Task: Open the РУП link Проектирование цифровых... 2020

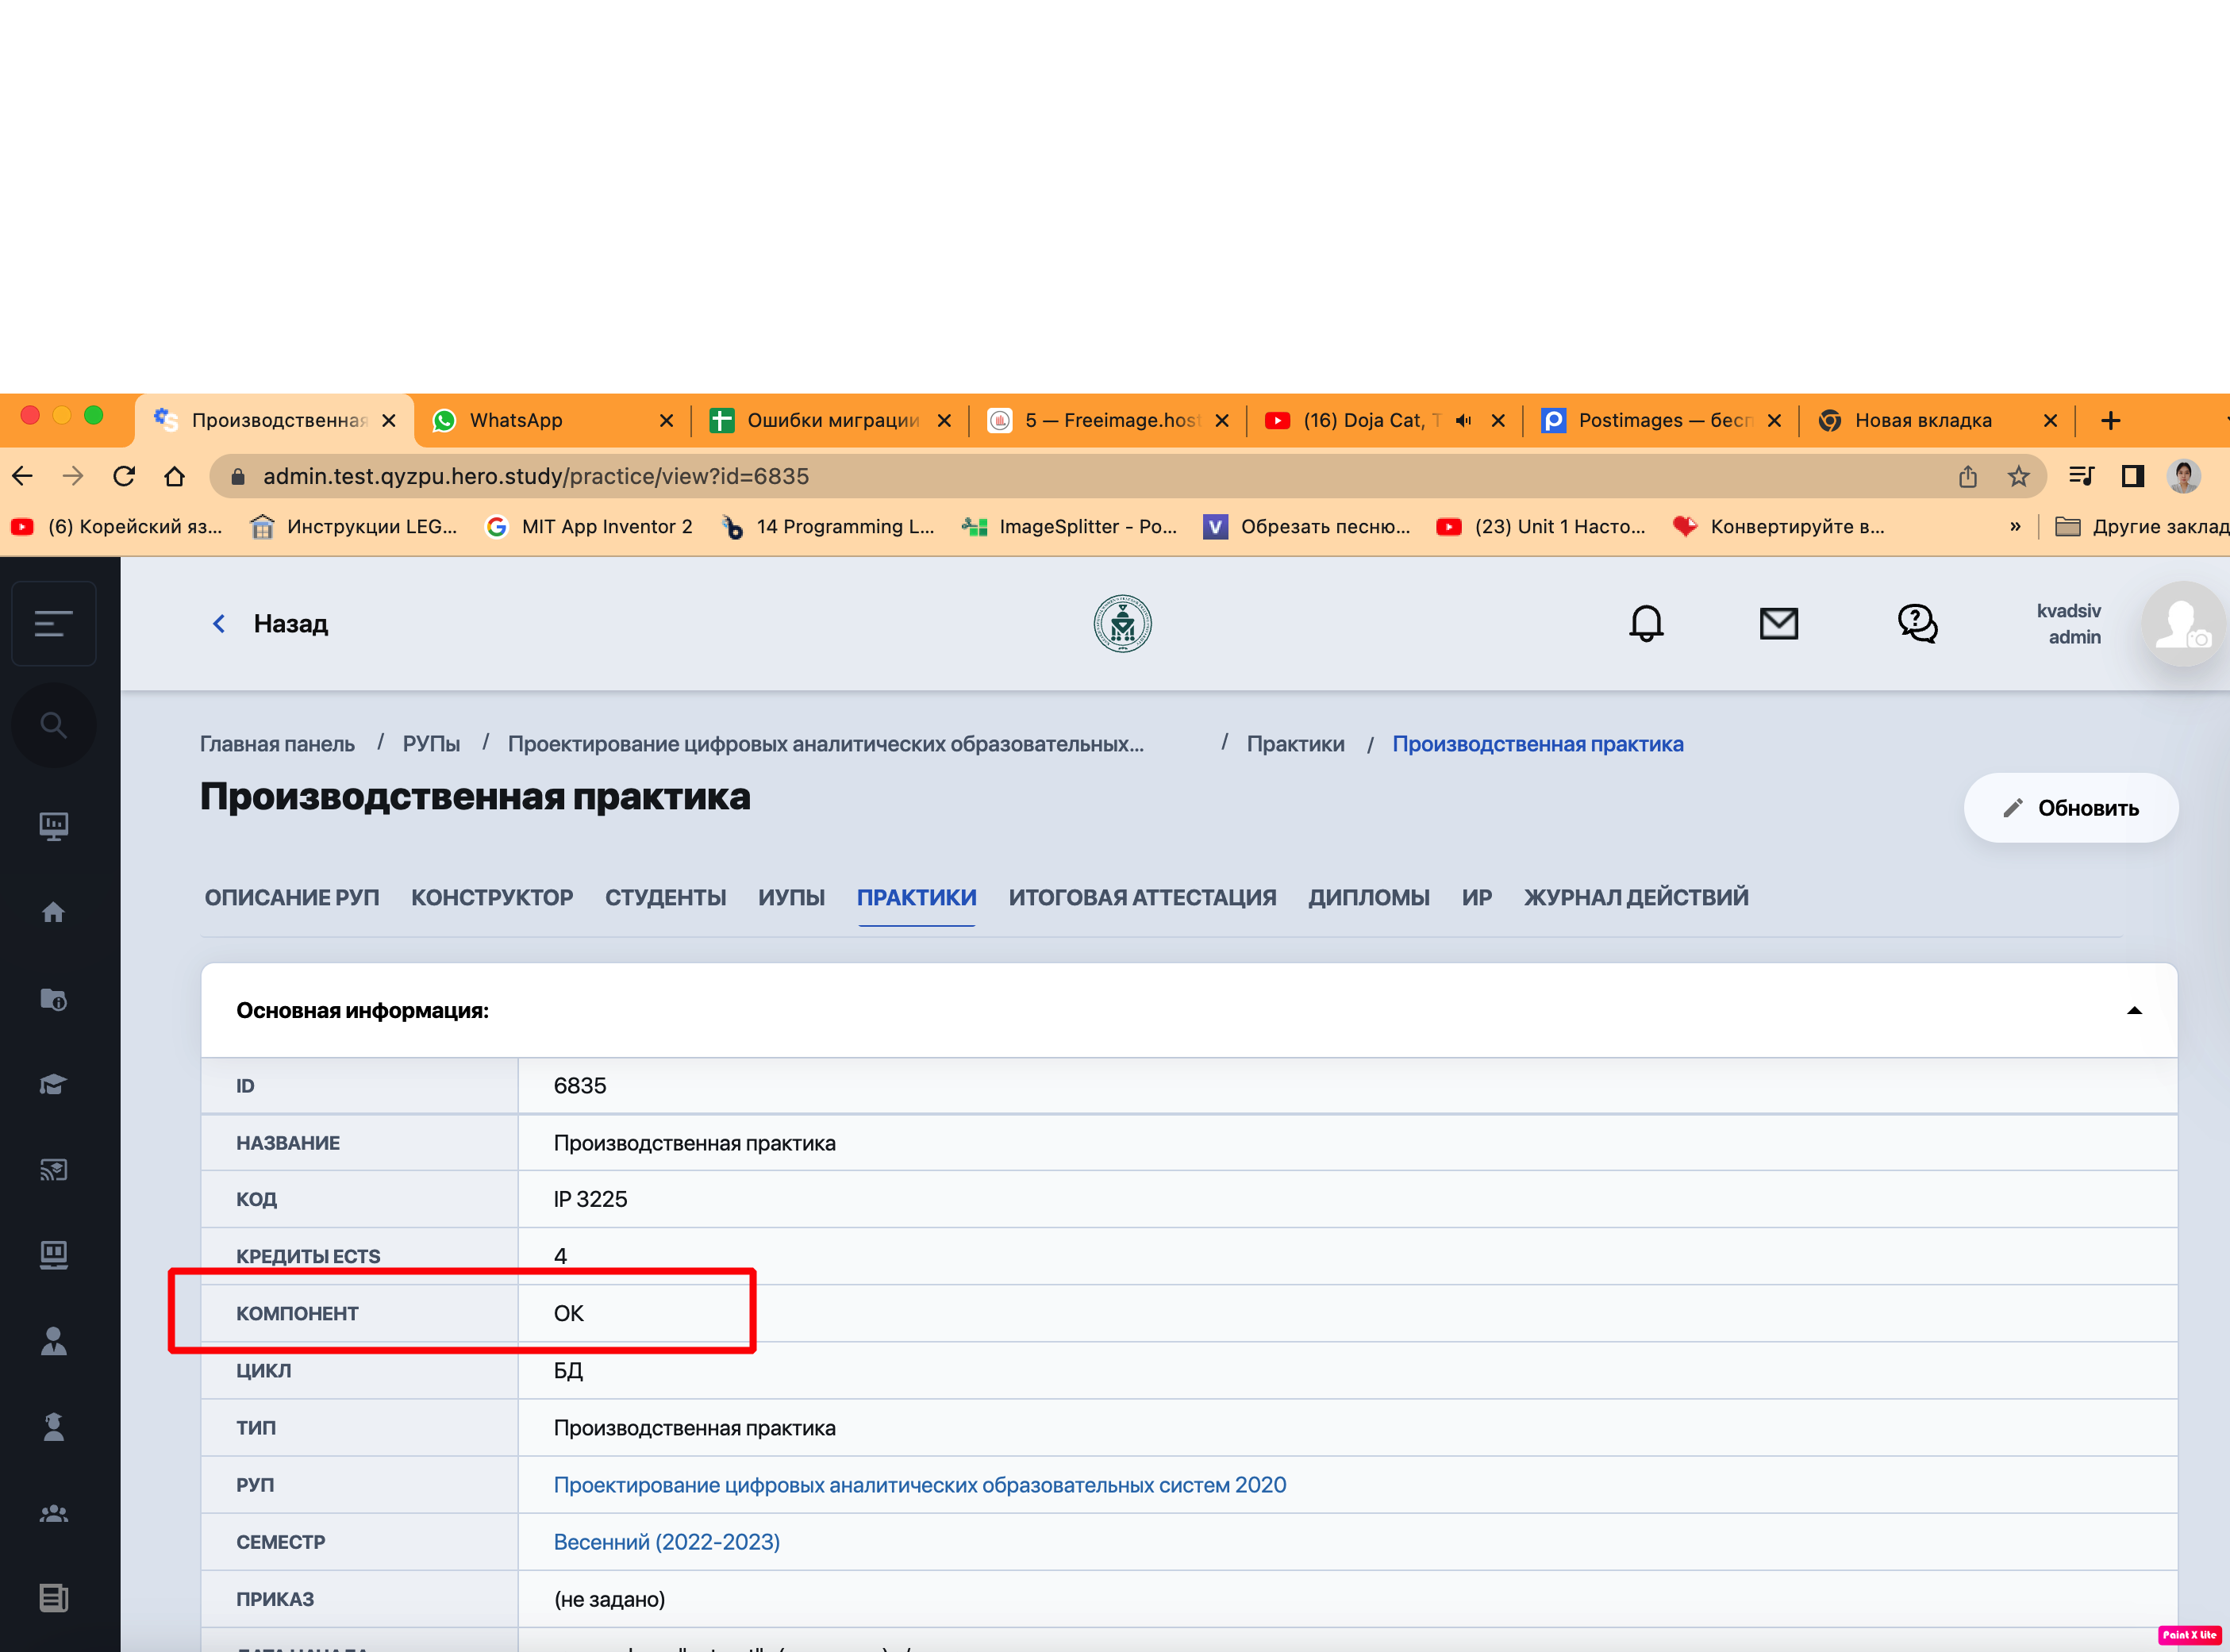Action: (x=919, y=1484)
